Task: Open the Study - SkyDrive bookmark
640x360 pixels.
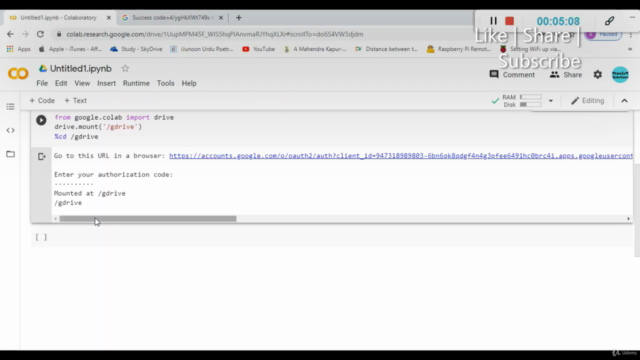Action: coord(136,49)
